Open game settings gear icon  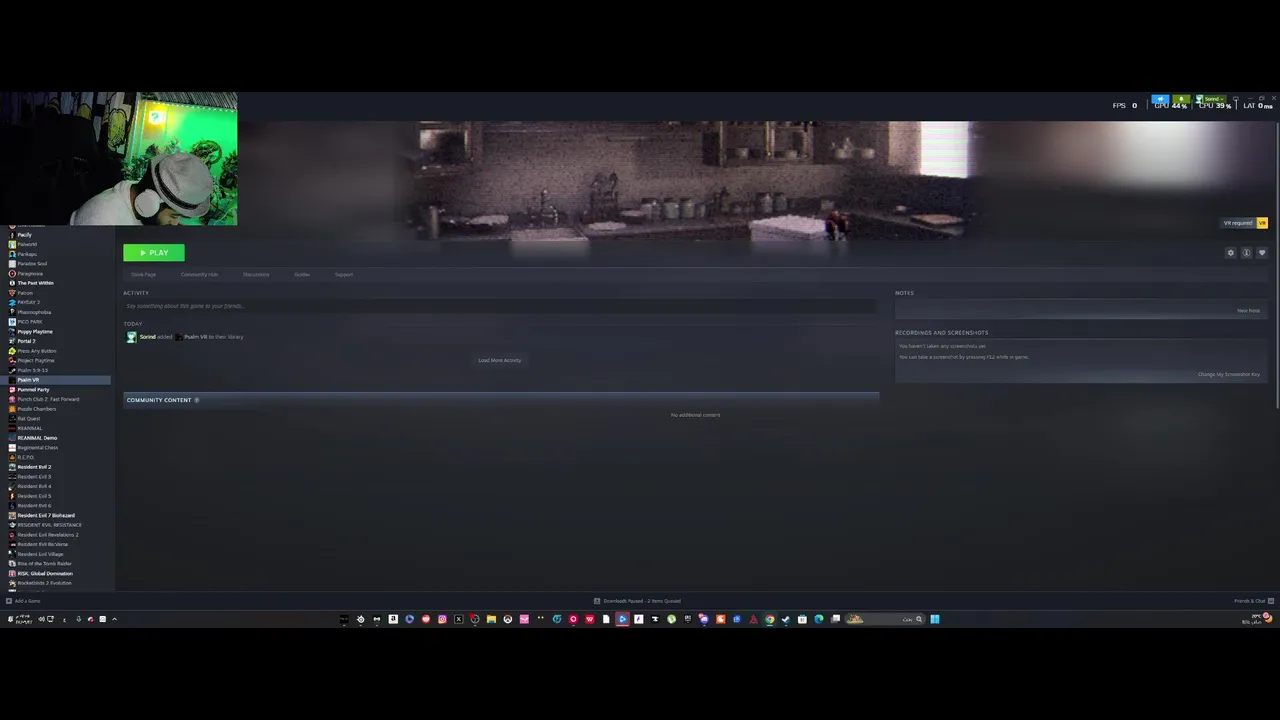(1231, 253)
